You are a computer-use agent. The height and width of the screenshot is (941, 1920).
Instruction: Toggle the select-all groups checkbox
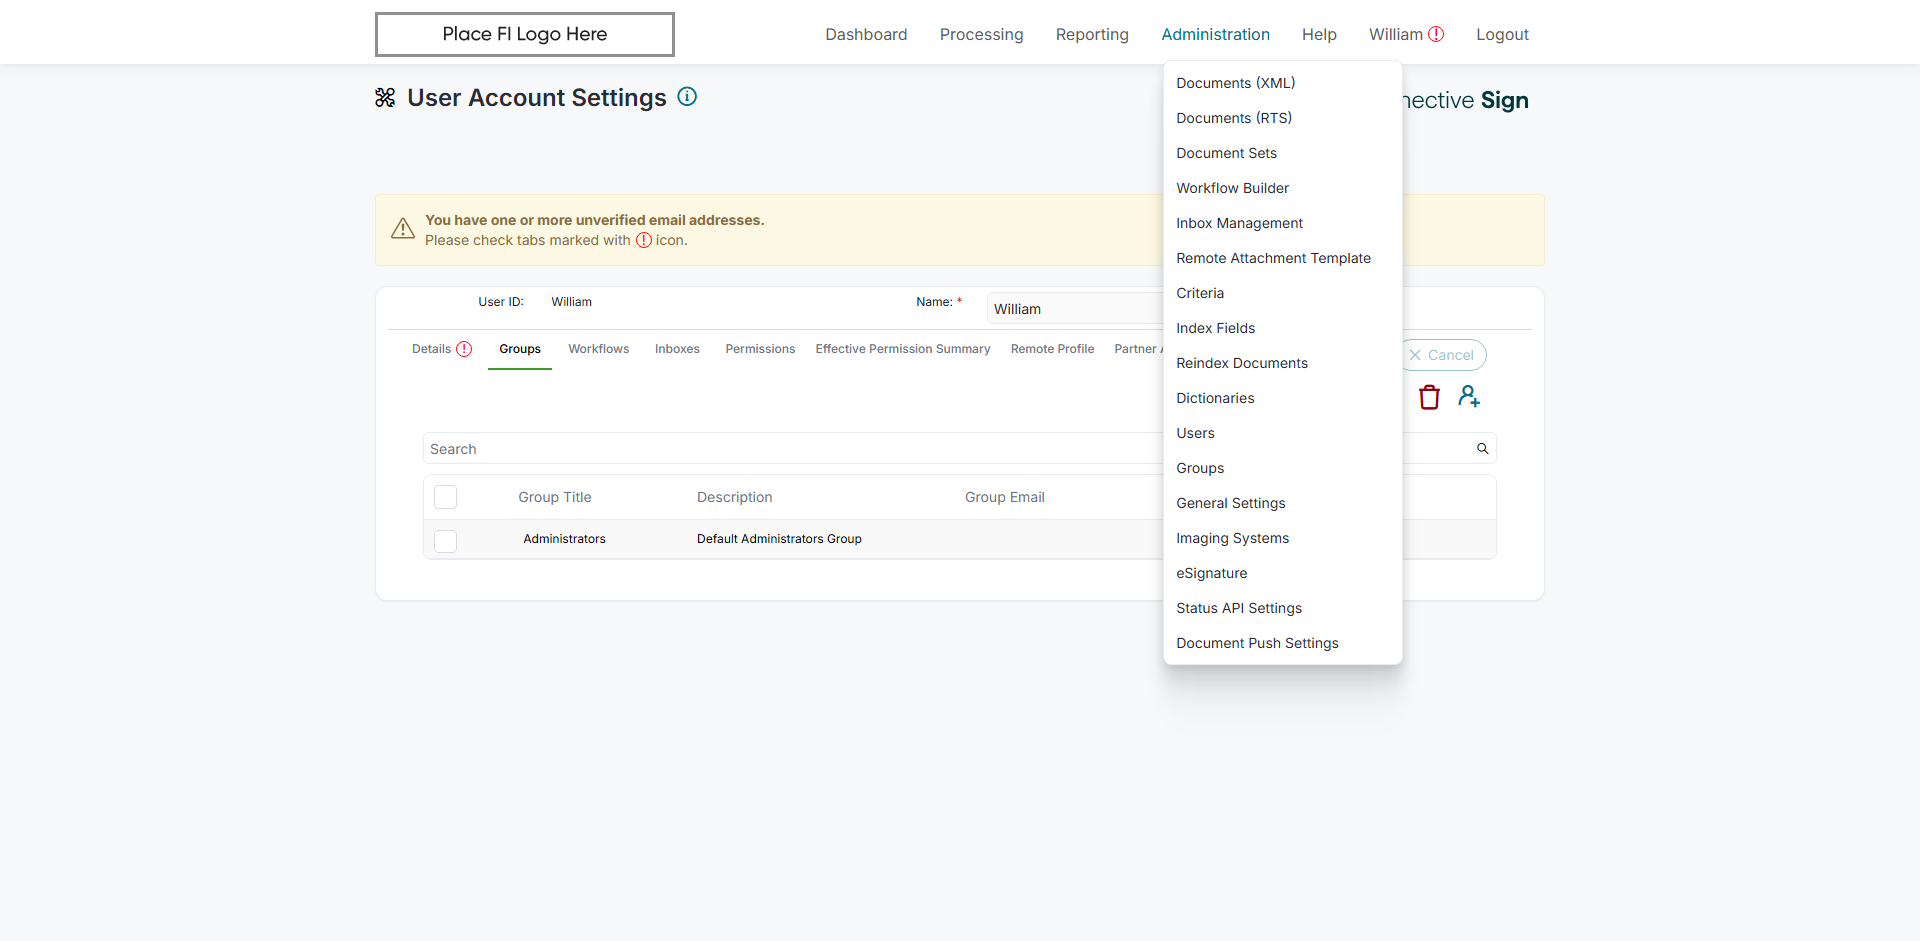tap(446, 497)
